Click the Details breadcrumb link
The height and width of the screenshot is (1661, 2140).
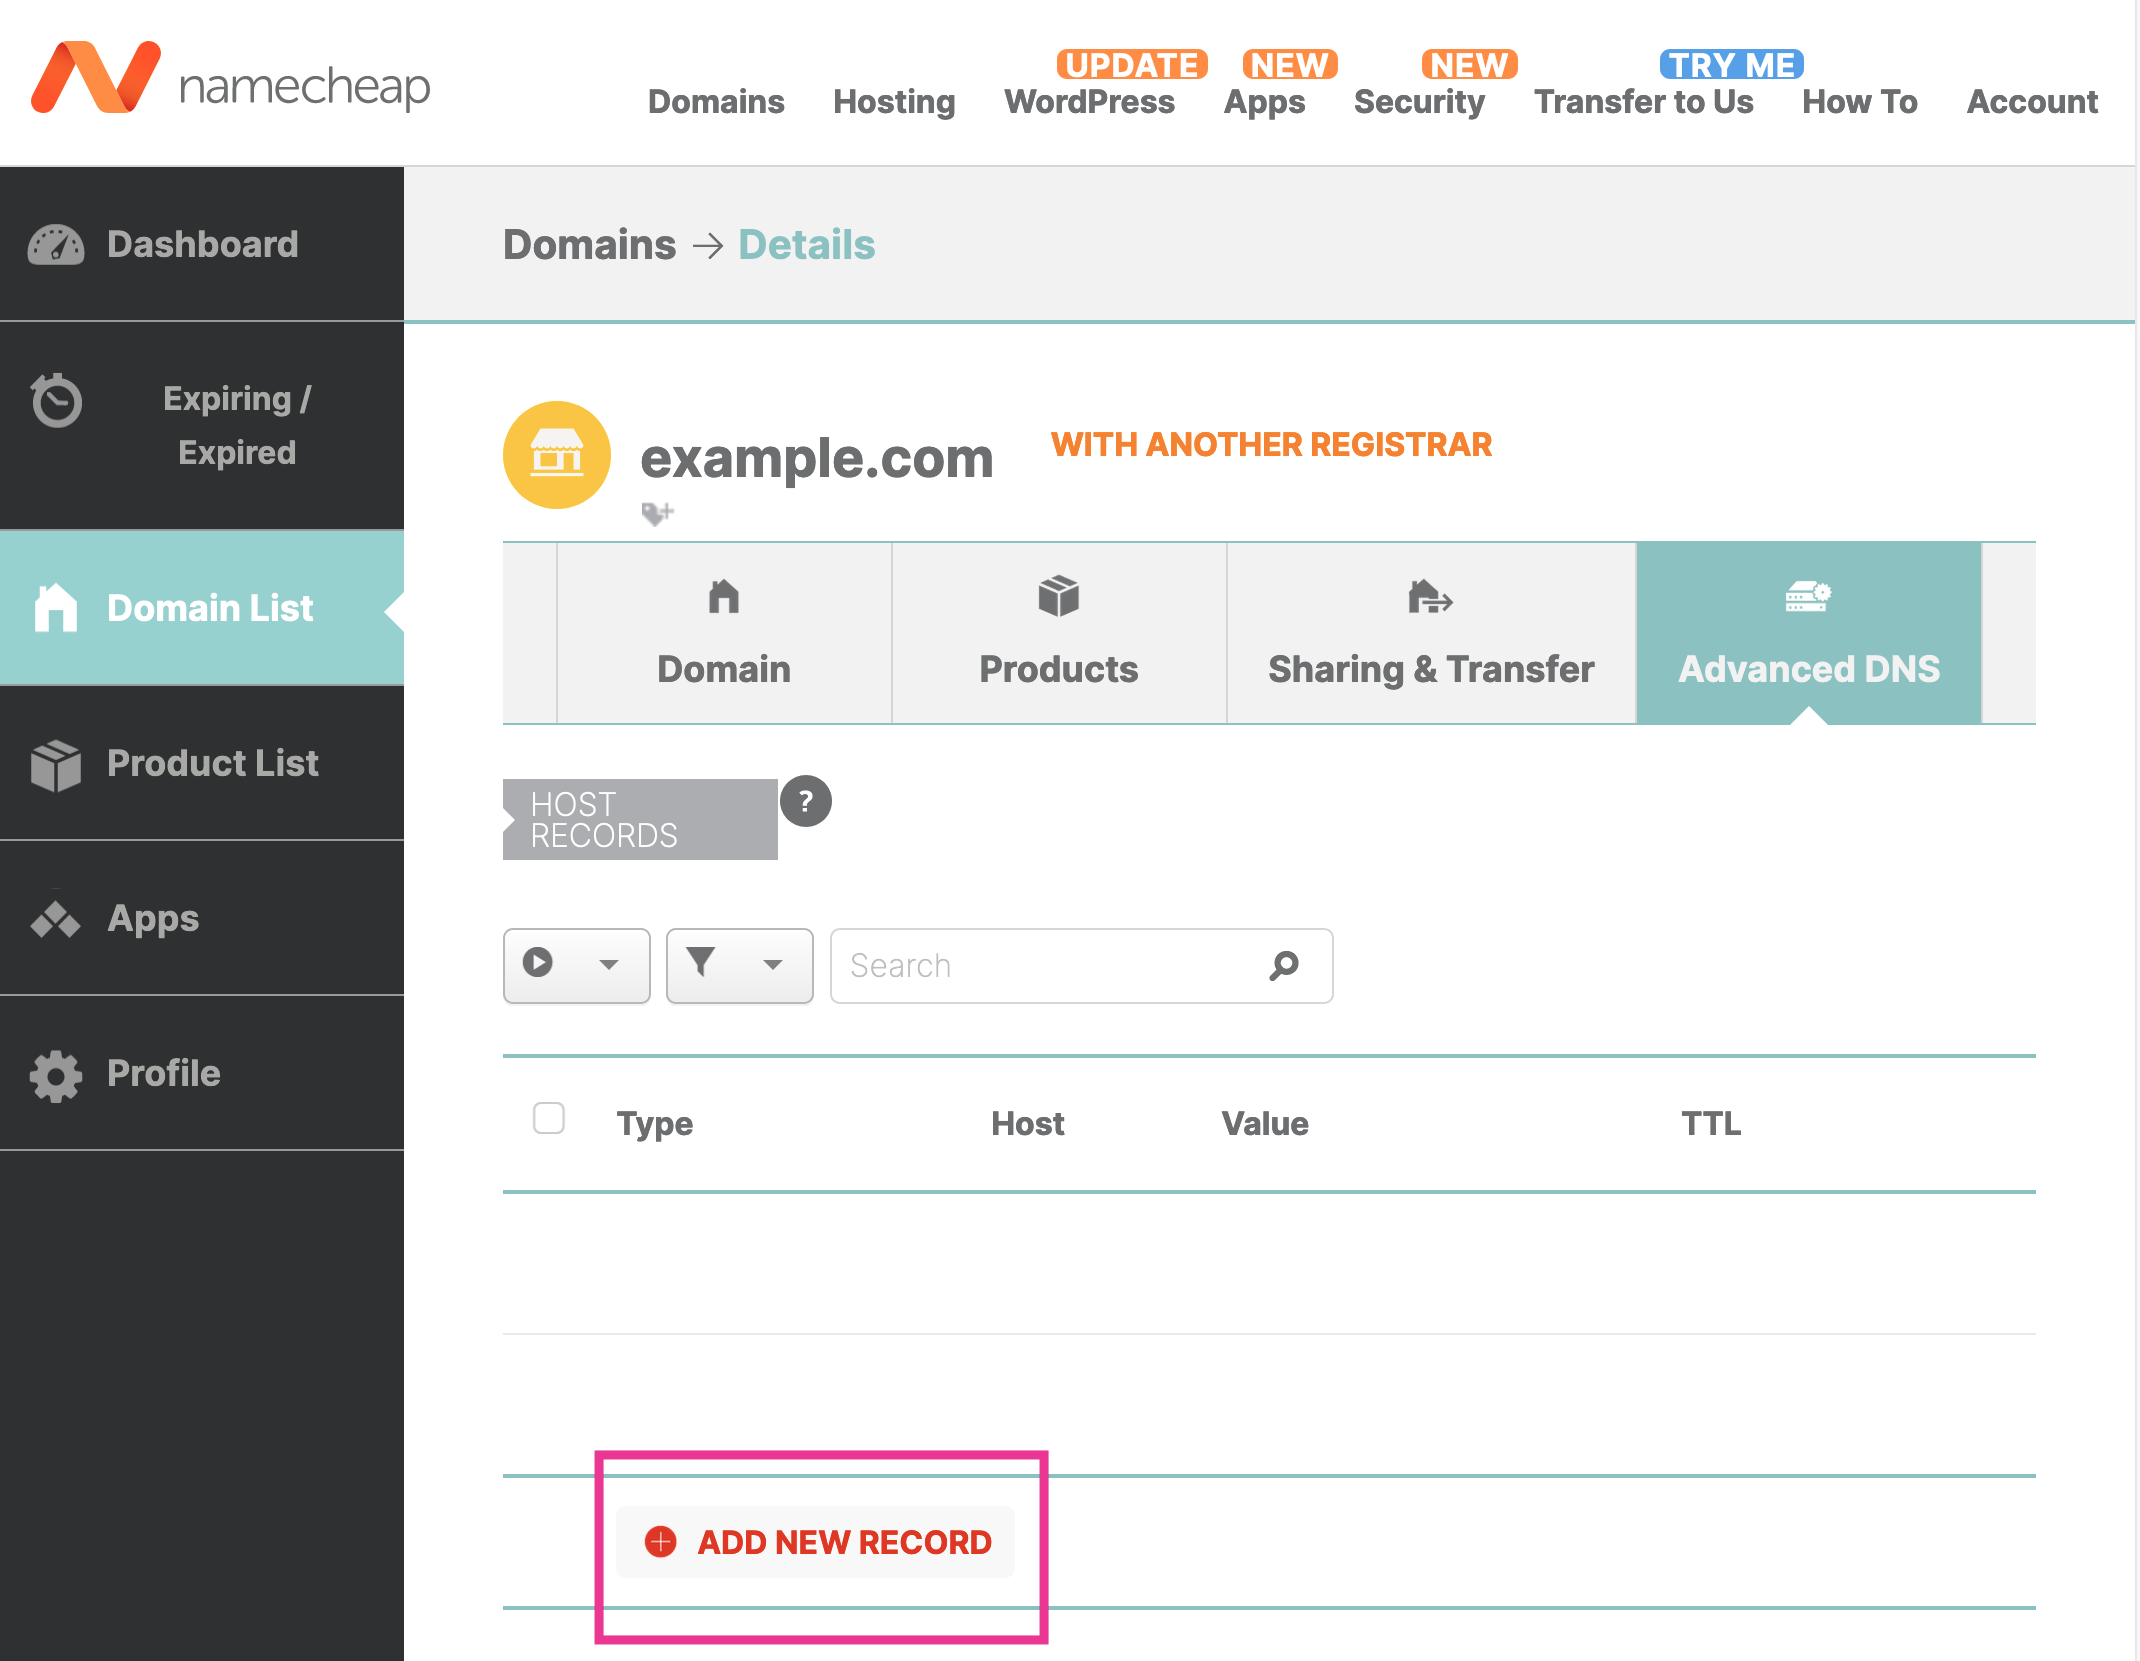point(807,245)
